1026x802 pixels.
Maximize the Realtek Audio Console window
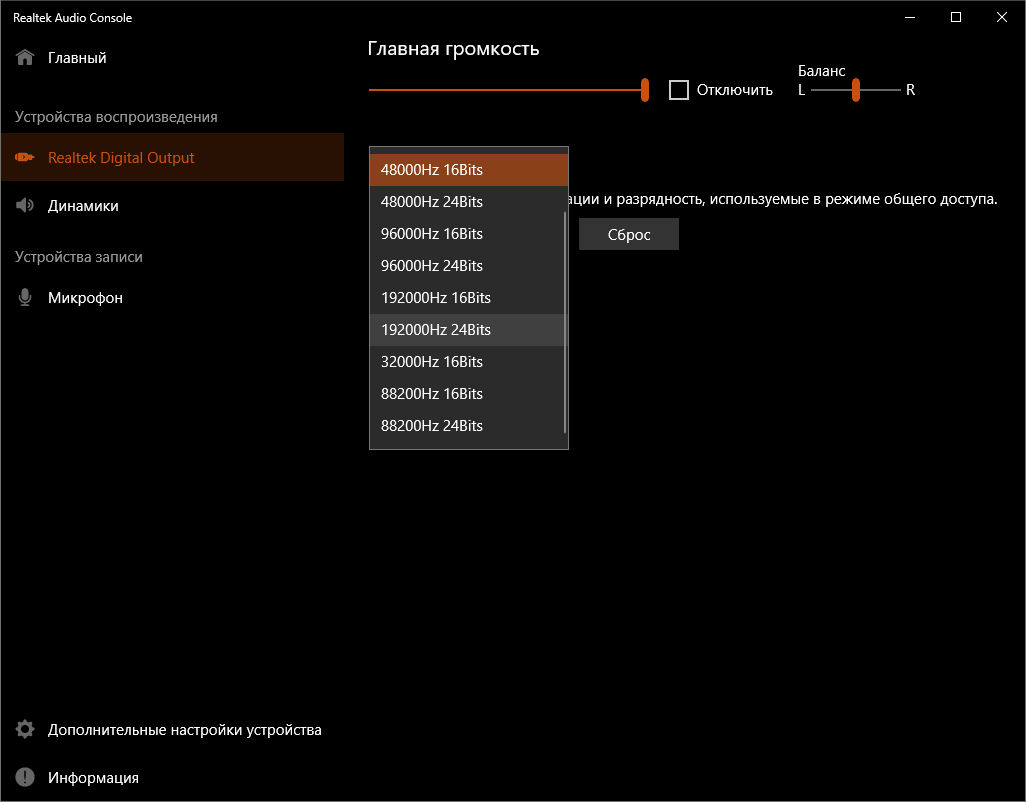point(955,18)
